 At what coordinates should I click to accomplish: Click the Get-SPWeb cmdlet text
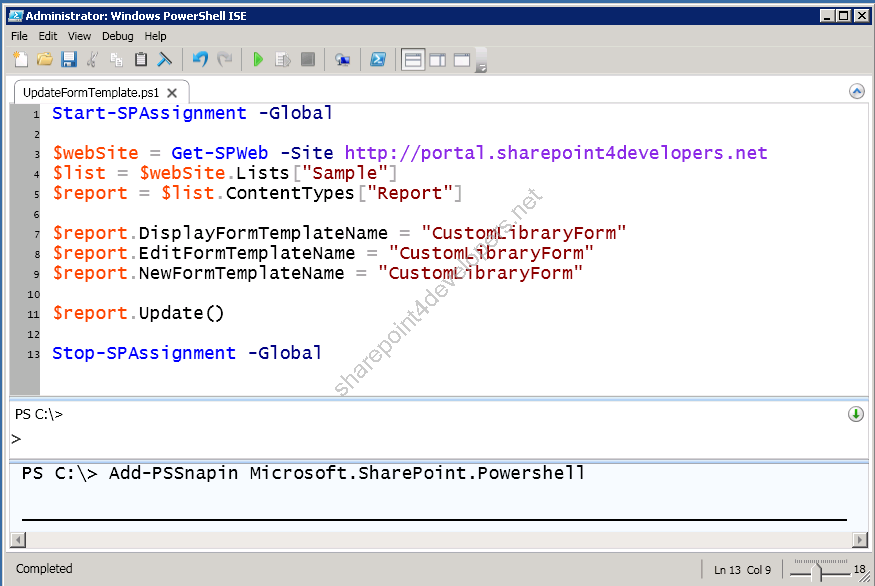click(219, 153)
